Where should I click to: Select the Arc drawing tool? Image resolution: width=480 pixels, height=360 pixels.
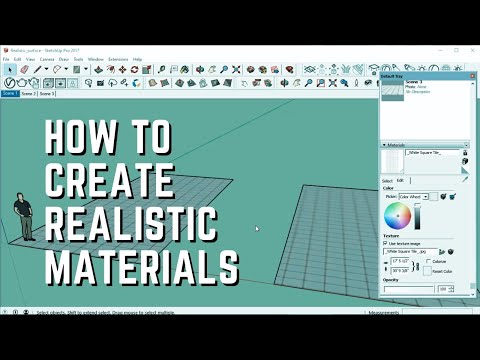click(57, 70)
